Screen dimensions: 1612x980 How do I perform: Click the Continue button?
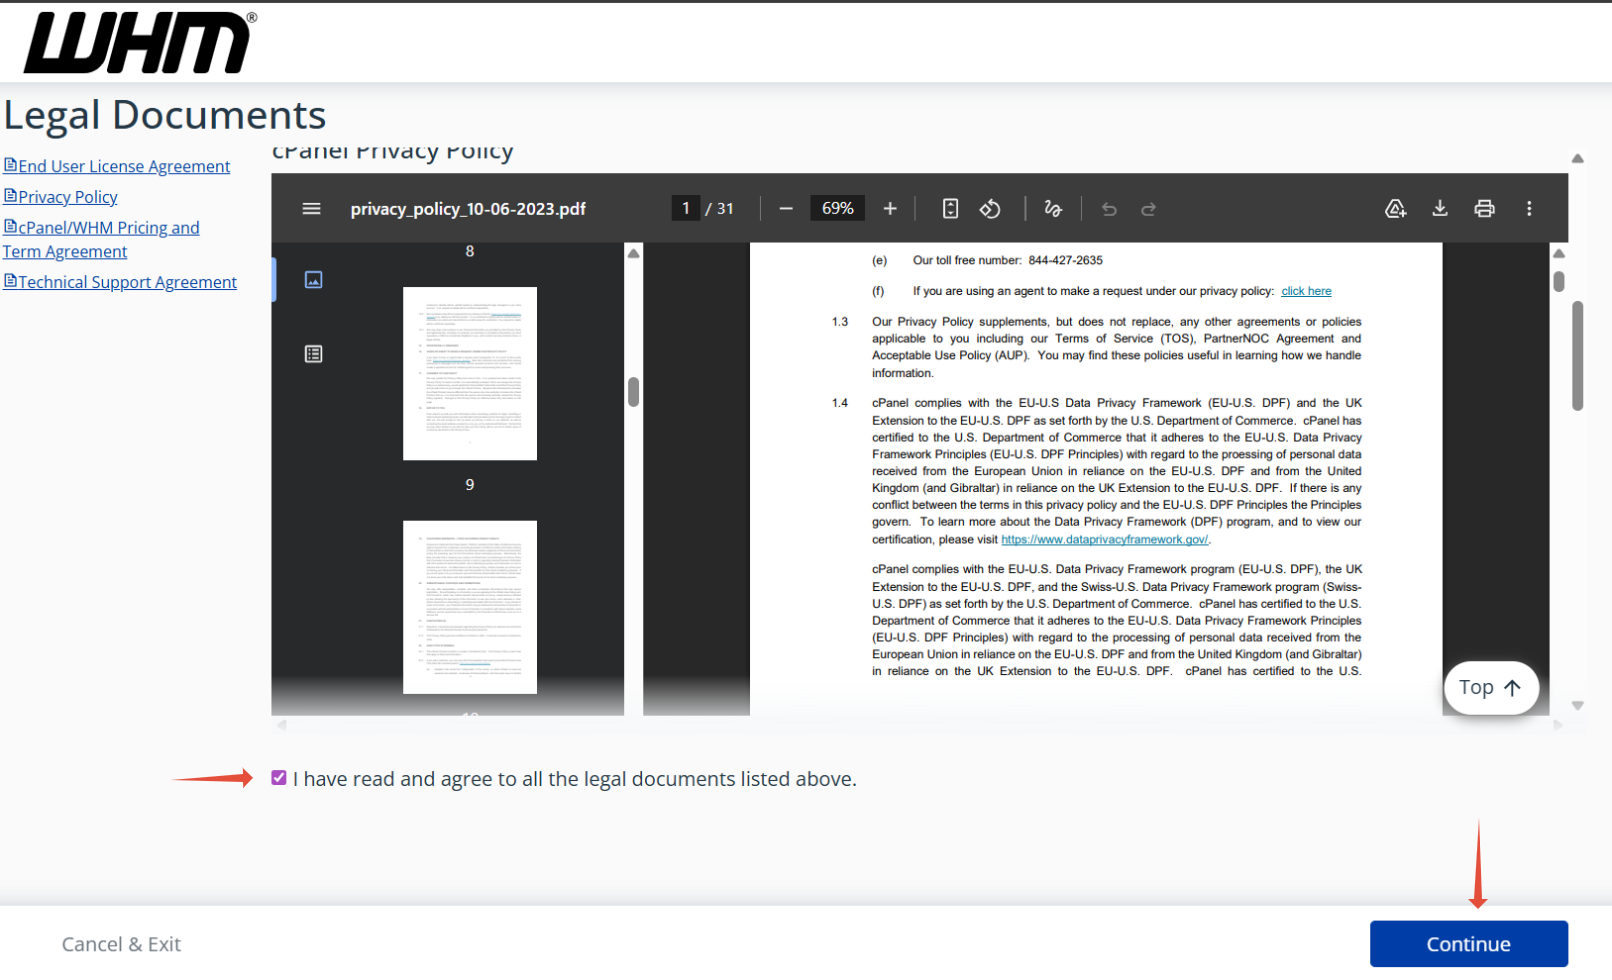click(1468, 944)
